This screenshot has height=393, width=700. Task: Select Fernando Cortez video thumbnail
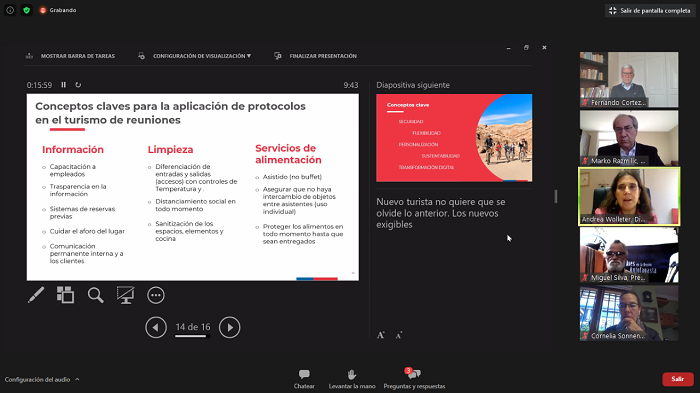629,79
